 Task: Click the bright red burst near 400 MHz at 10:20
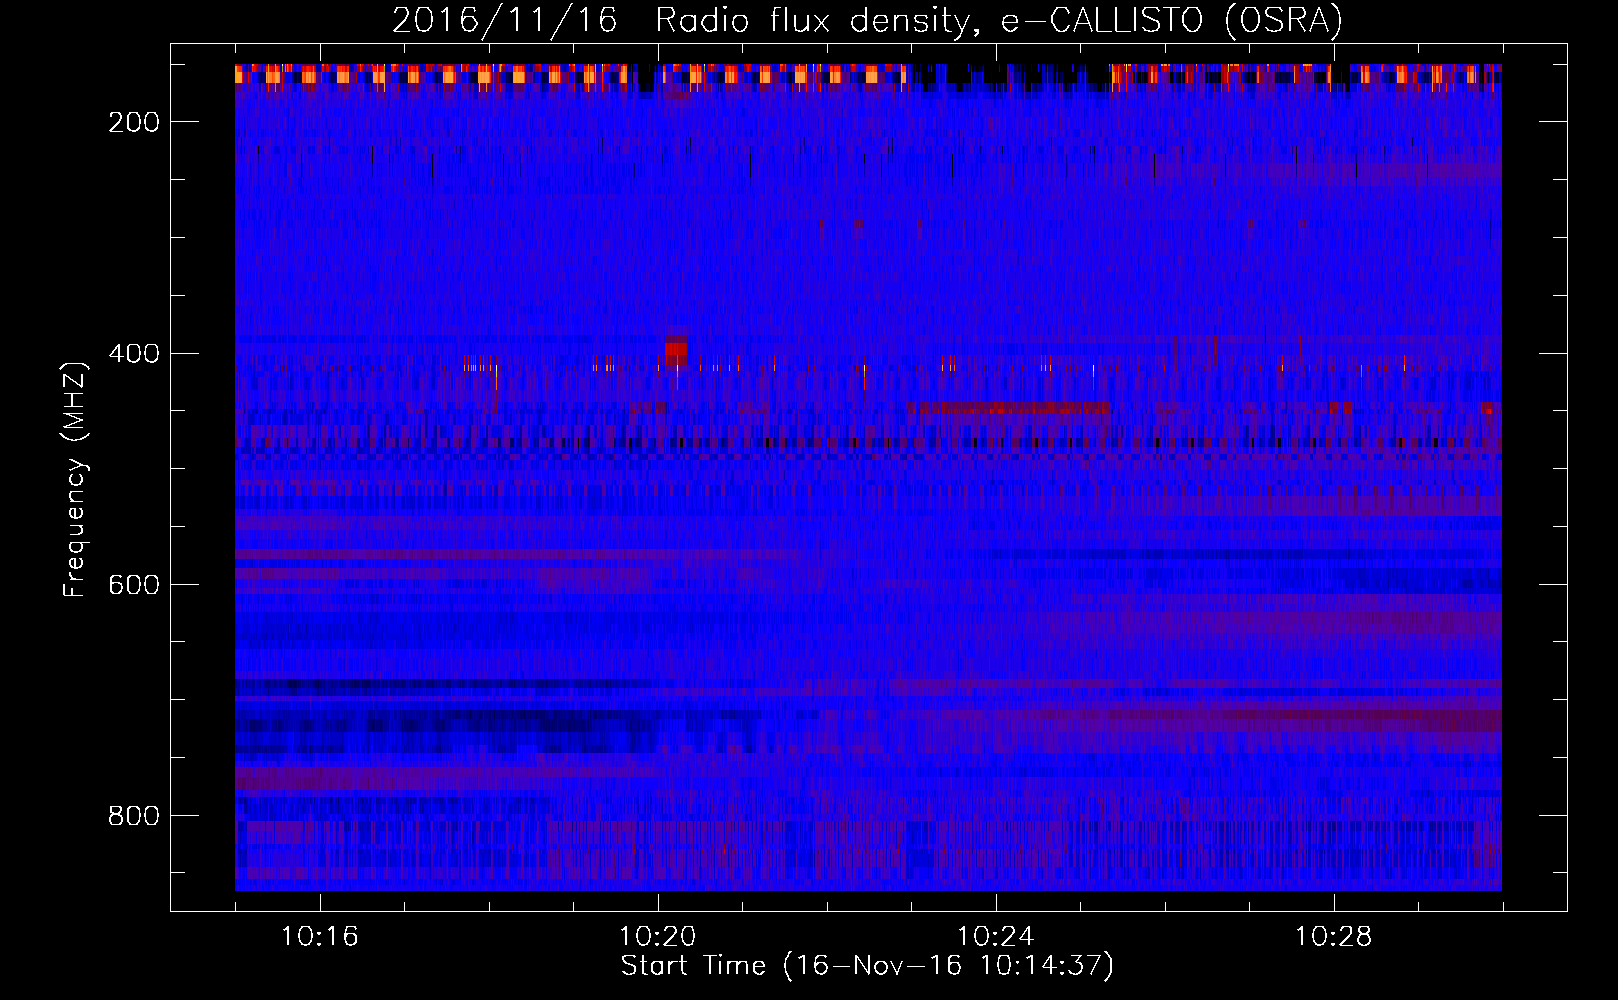click(x=677, y=352)
